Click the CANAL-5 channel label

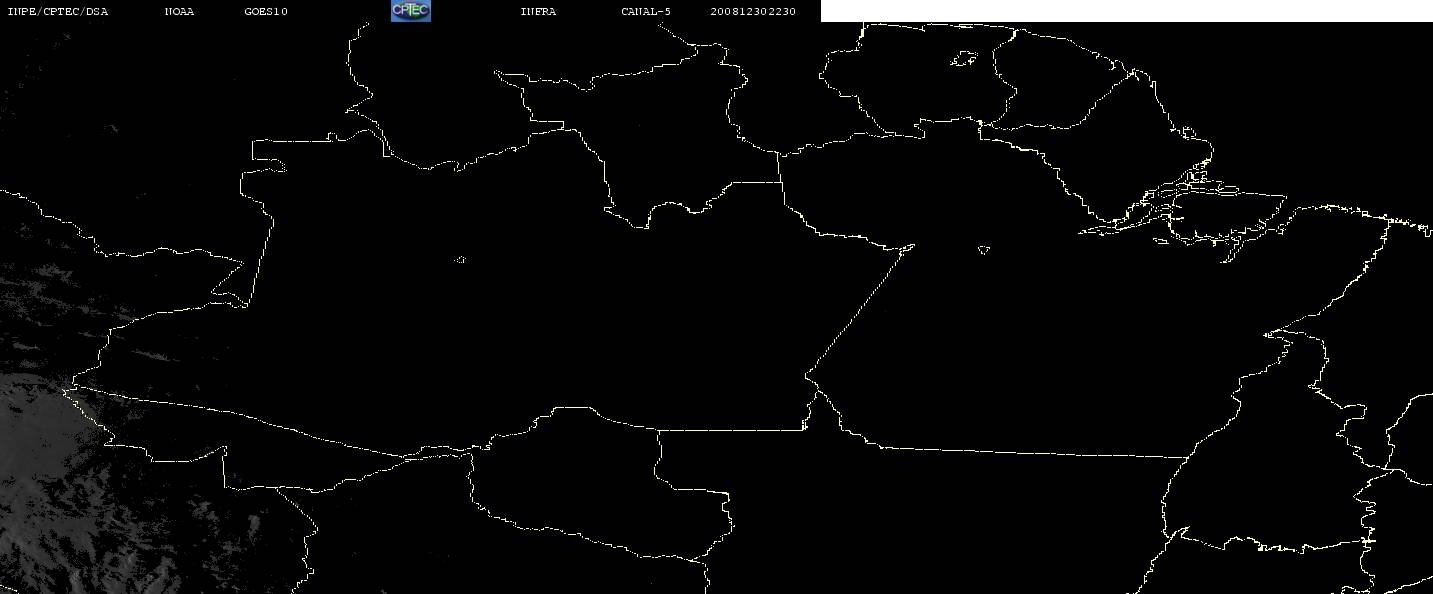tap(646, 12)
